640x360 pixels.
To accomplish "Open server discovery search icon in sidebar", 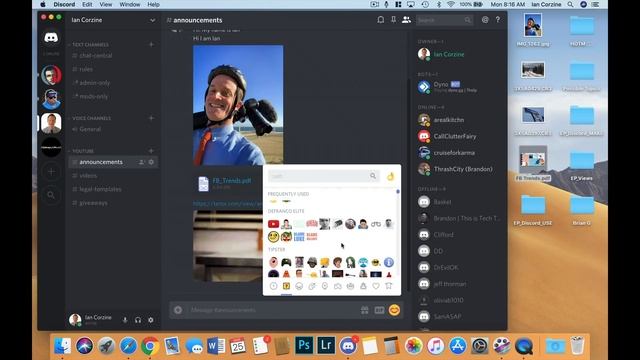I will 51,195.
